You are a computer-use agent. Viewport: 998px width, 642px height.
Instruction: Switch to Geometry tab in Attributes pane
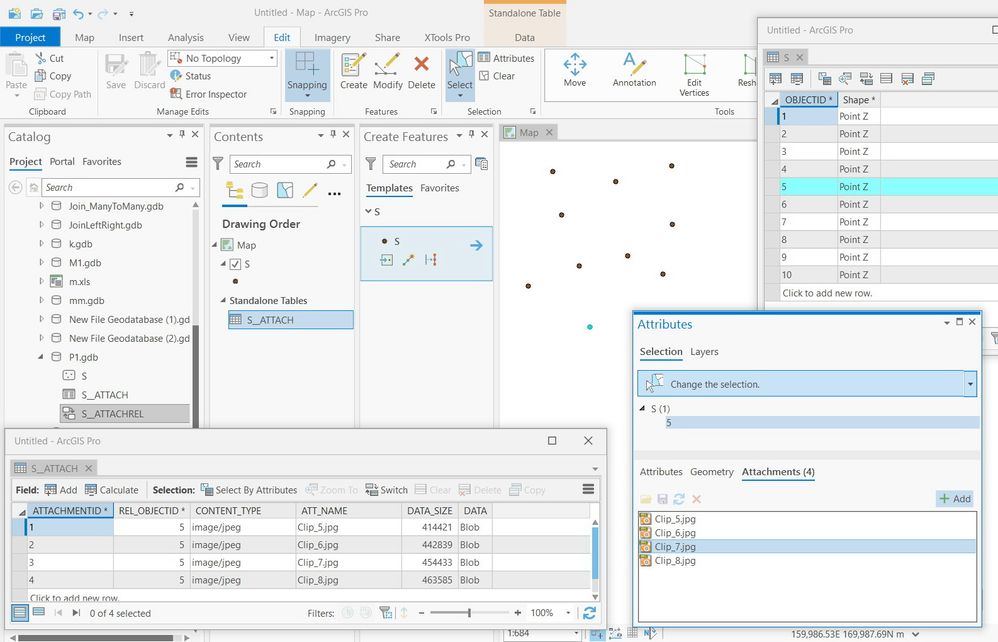point(712,471)
